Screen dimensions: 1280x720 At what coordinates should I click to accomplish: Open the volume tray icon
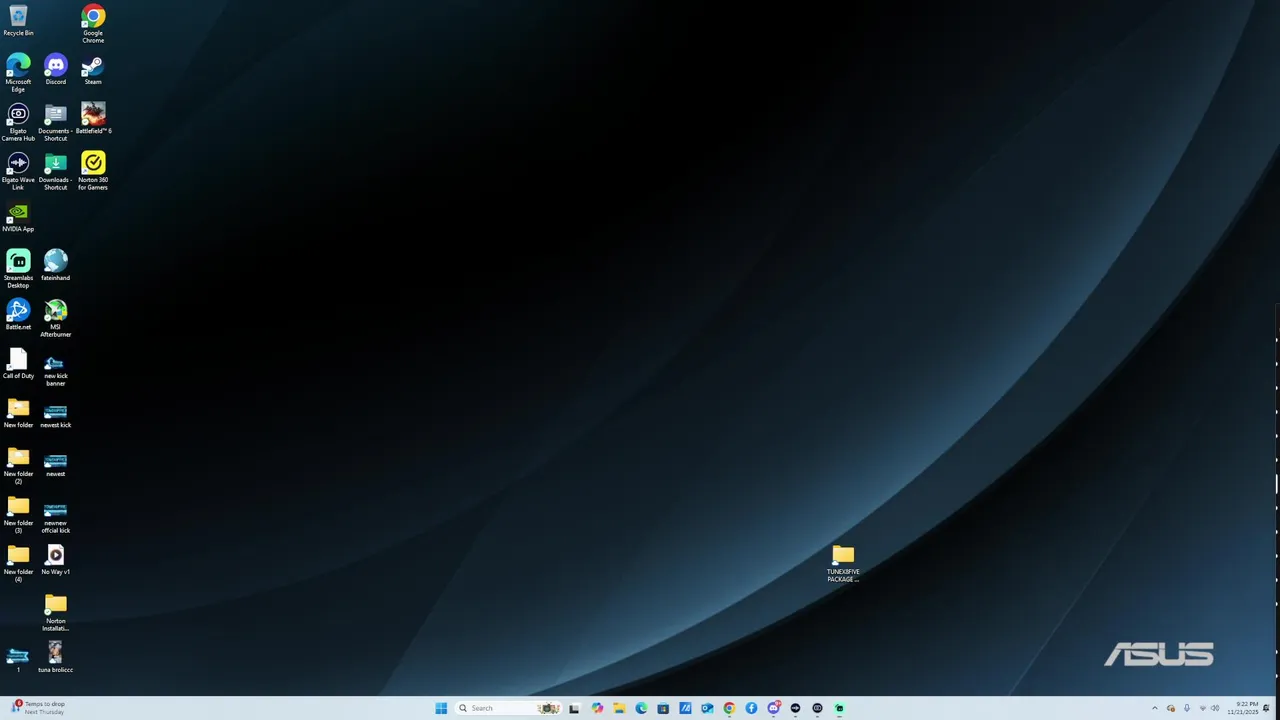tap(1215, 708)
